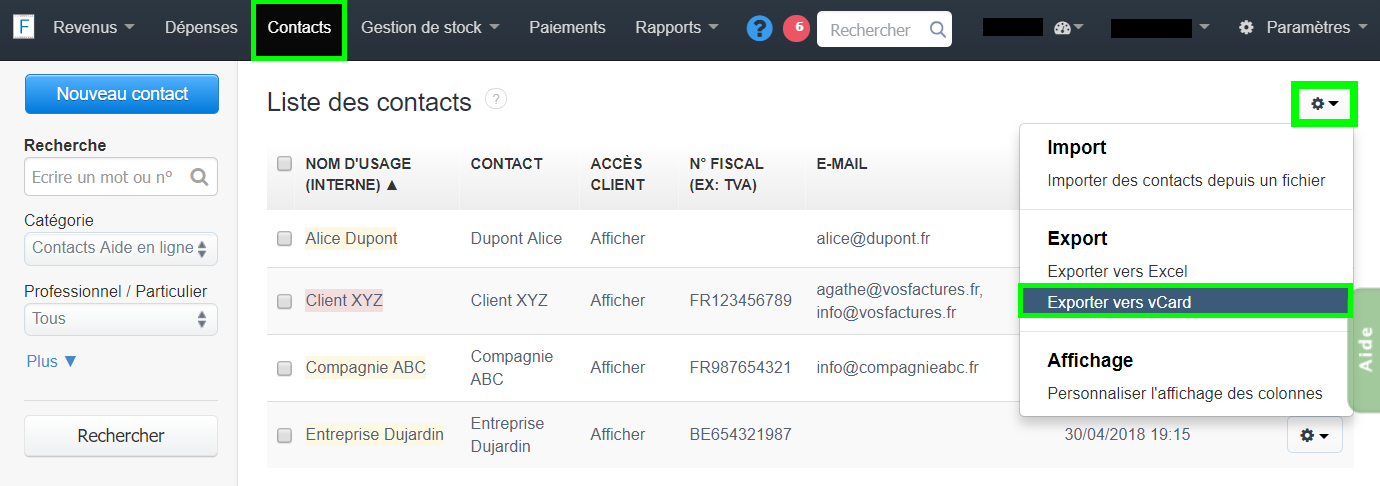Choose Exporter vers vCard
1380x486 pixels.
[x=1186, y=302]
